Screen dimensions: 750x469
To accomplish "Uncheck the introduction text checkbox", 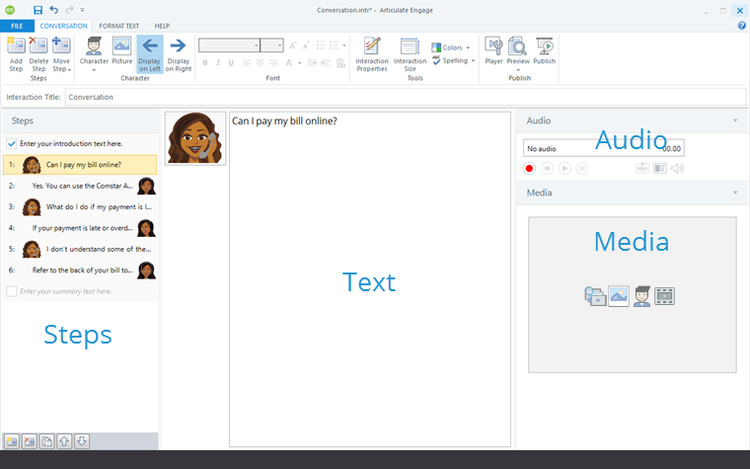I will [11, 145].
